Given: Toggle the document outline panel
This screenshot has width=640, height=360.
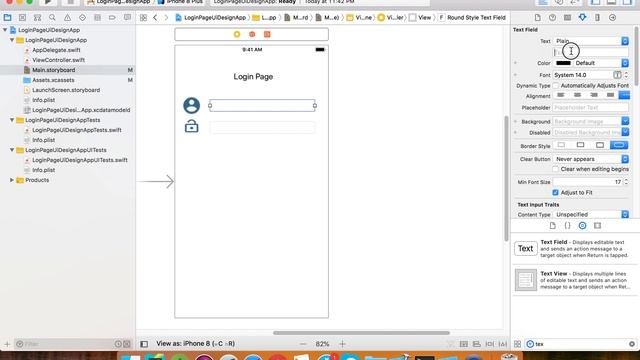Looking at the screenshot, I should 144,344.
